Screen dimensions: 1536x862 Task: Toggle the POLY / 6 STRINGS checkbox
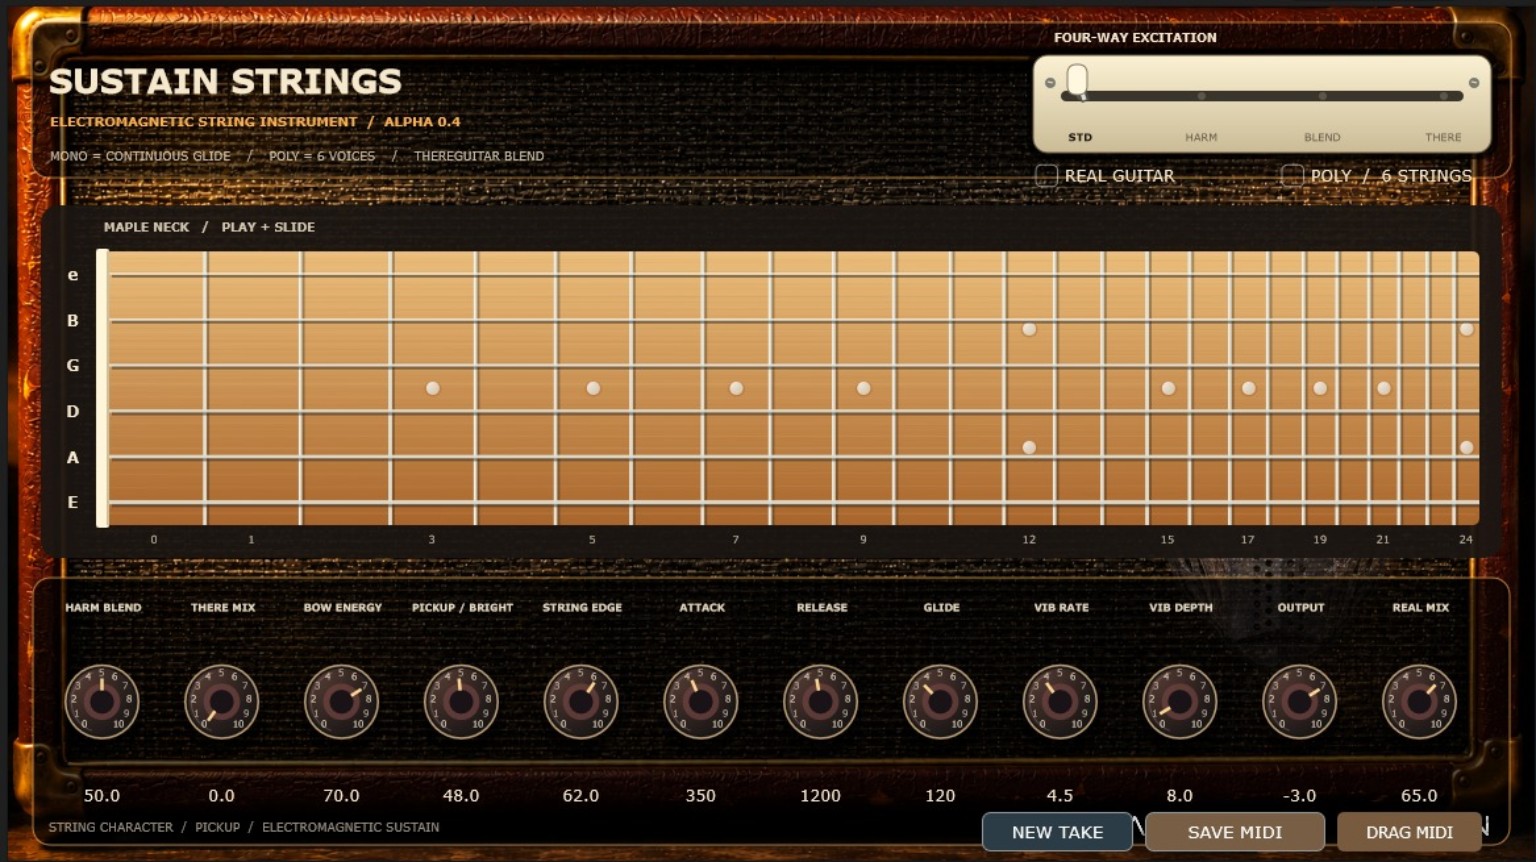tap(1293, 176)
